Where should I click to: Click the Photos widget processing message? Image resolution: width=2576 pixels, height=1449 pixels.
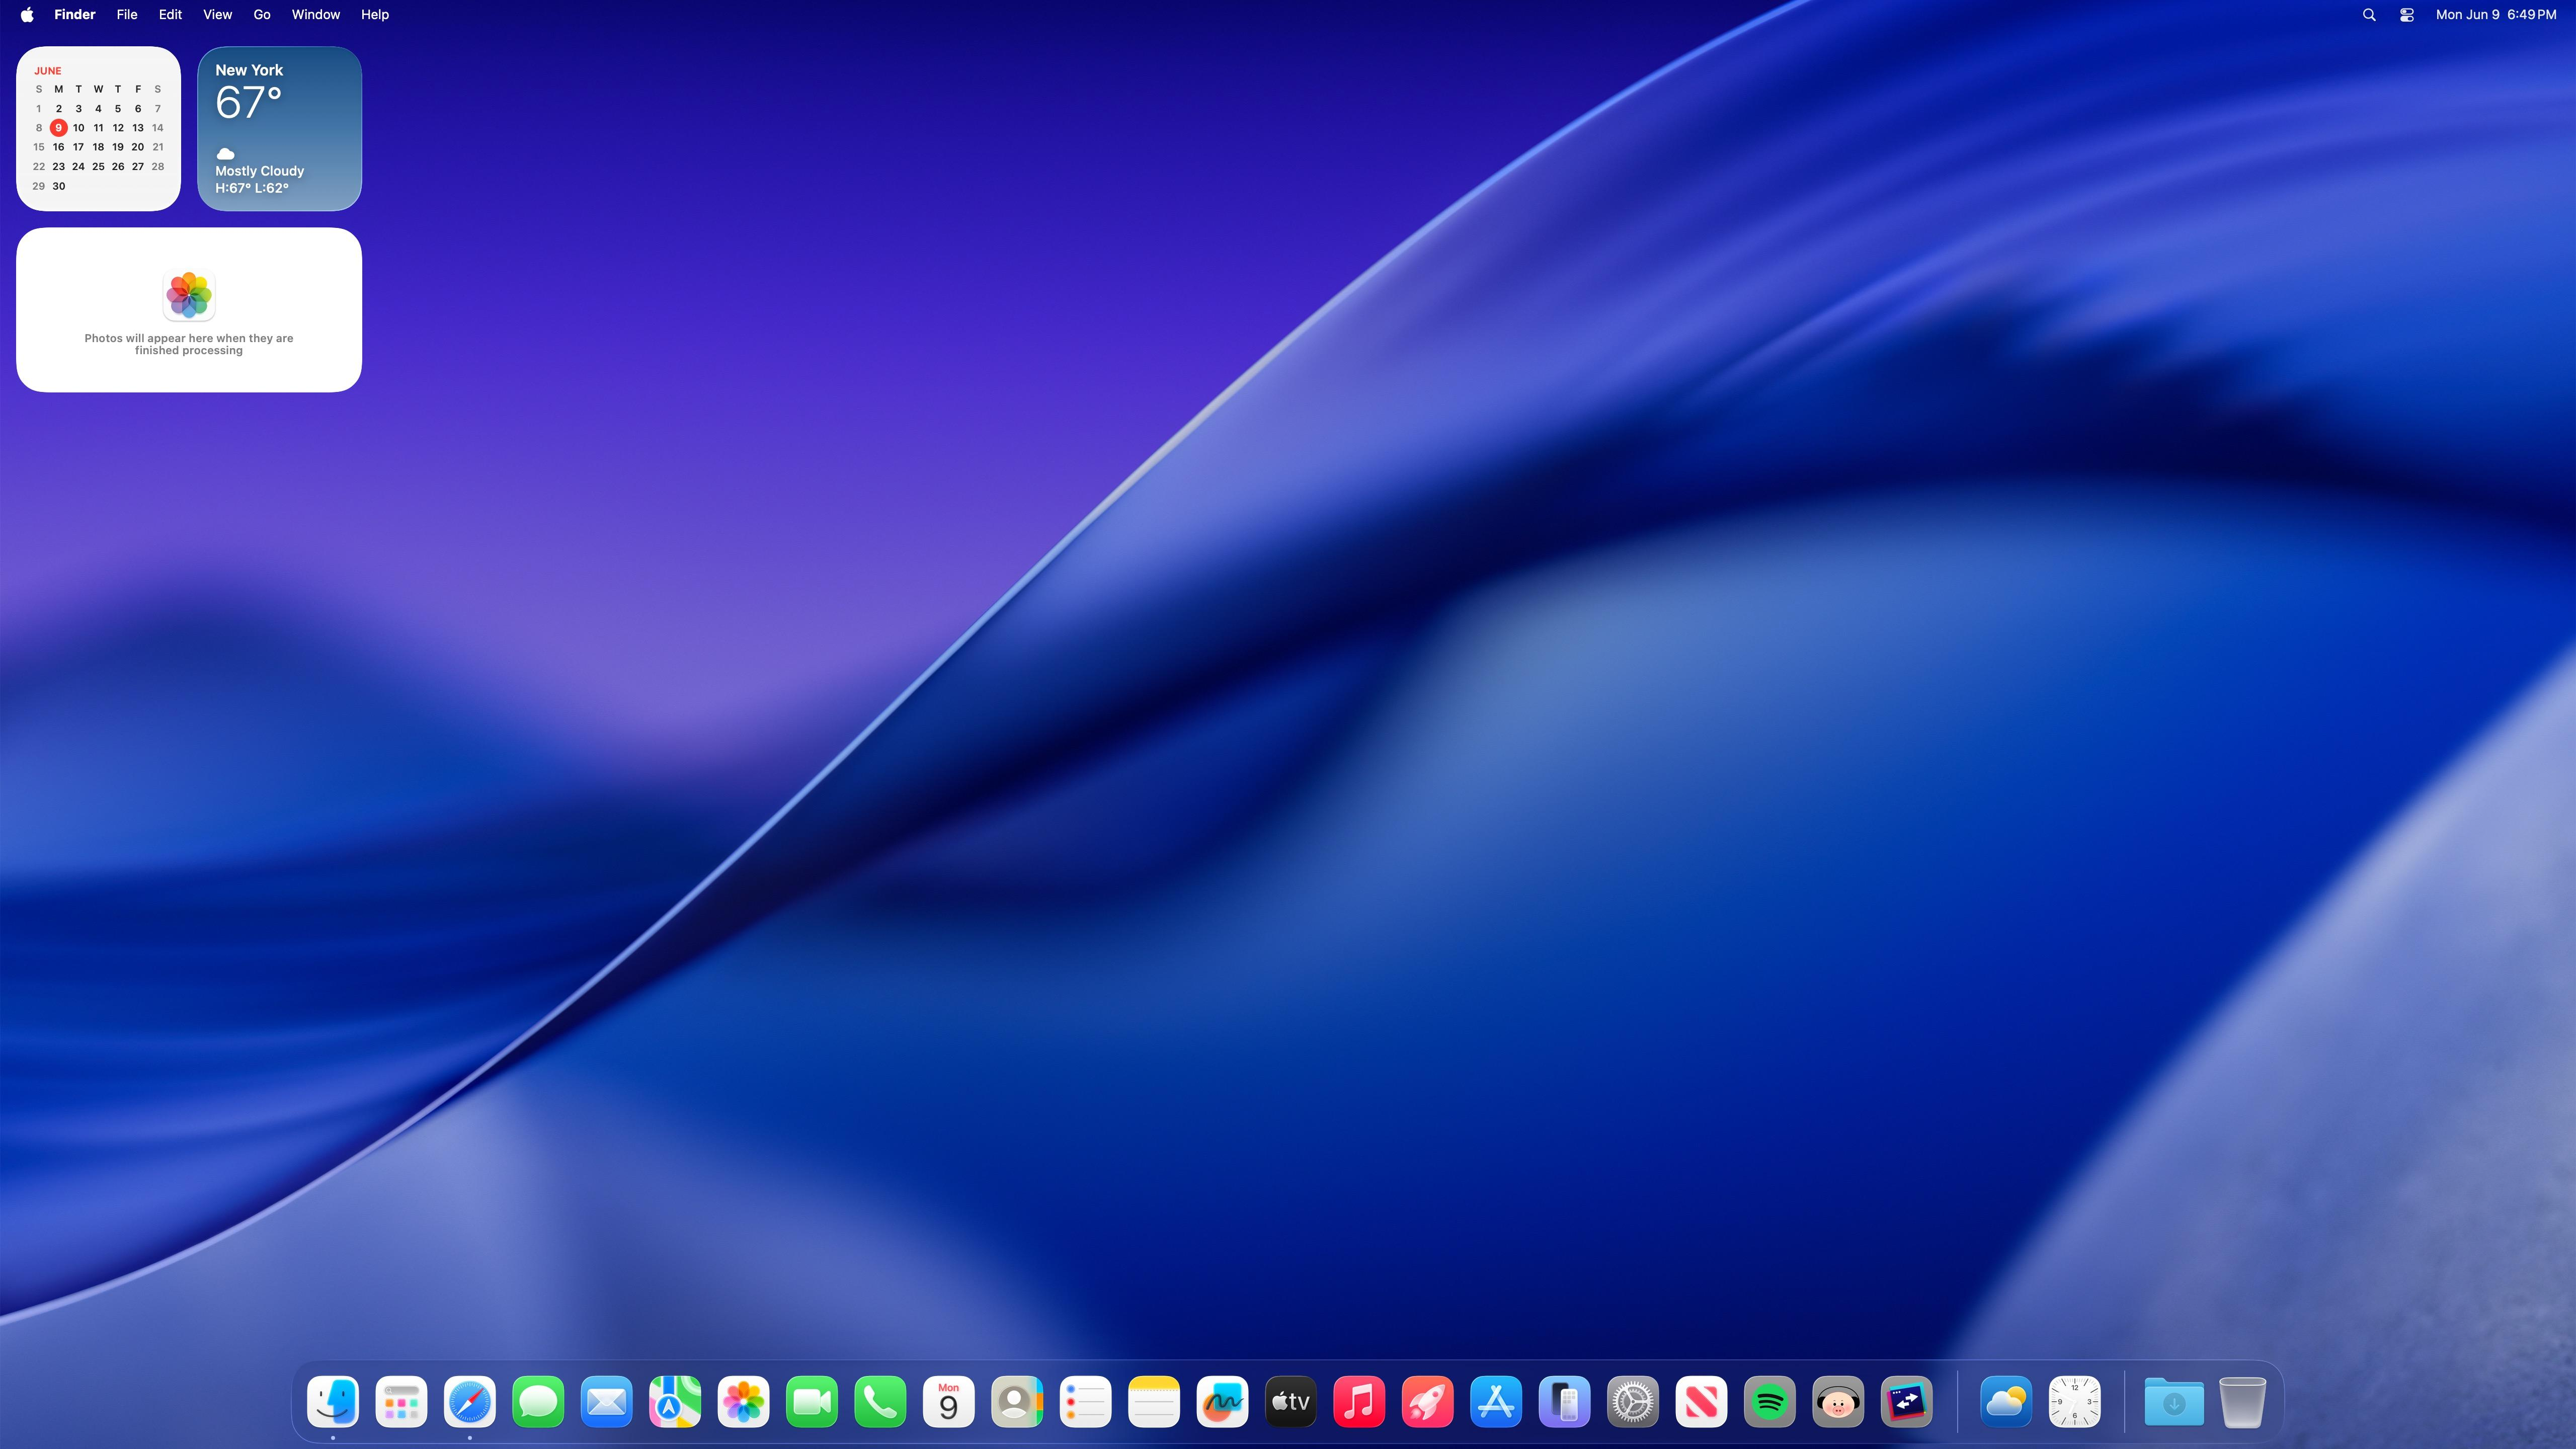point(189,344)
